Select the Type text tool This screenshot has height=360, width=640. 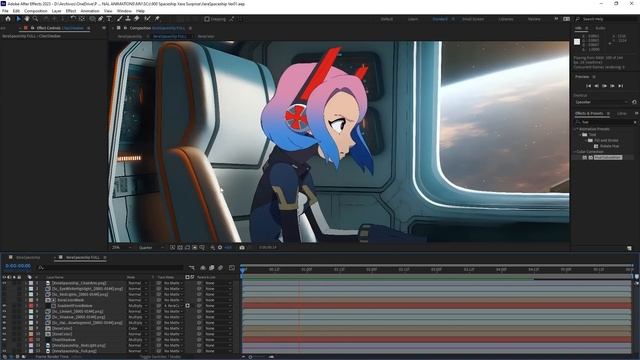(x=109, y=19)
